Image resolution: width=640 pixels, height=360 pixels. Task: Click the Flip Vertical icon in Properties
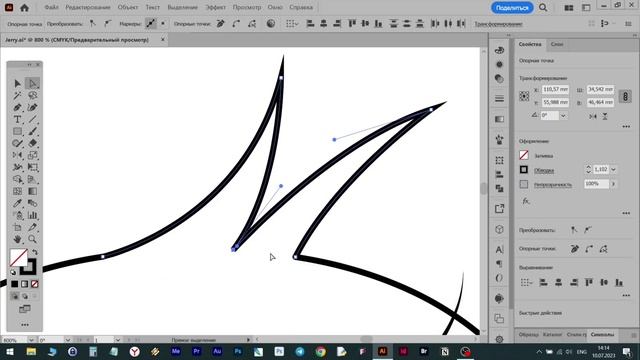click(x=605, y=116)
